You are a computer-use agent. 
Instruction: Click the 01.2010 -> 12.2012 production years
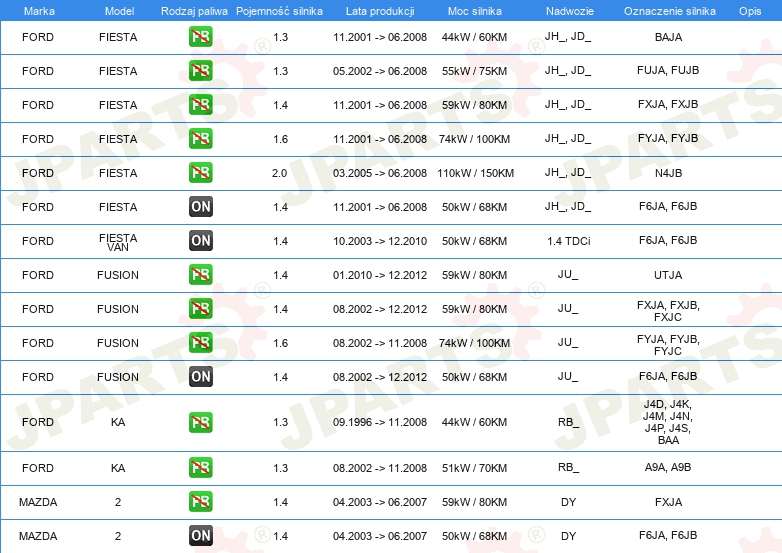point(380,275)
